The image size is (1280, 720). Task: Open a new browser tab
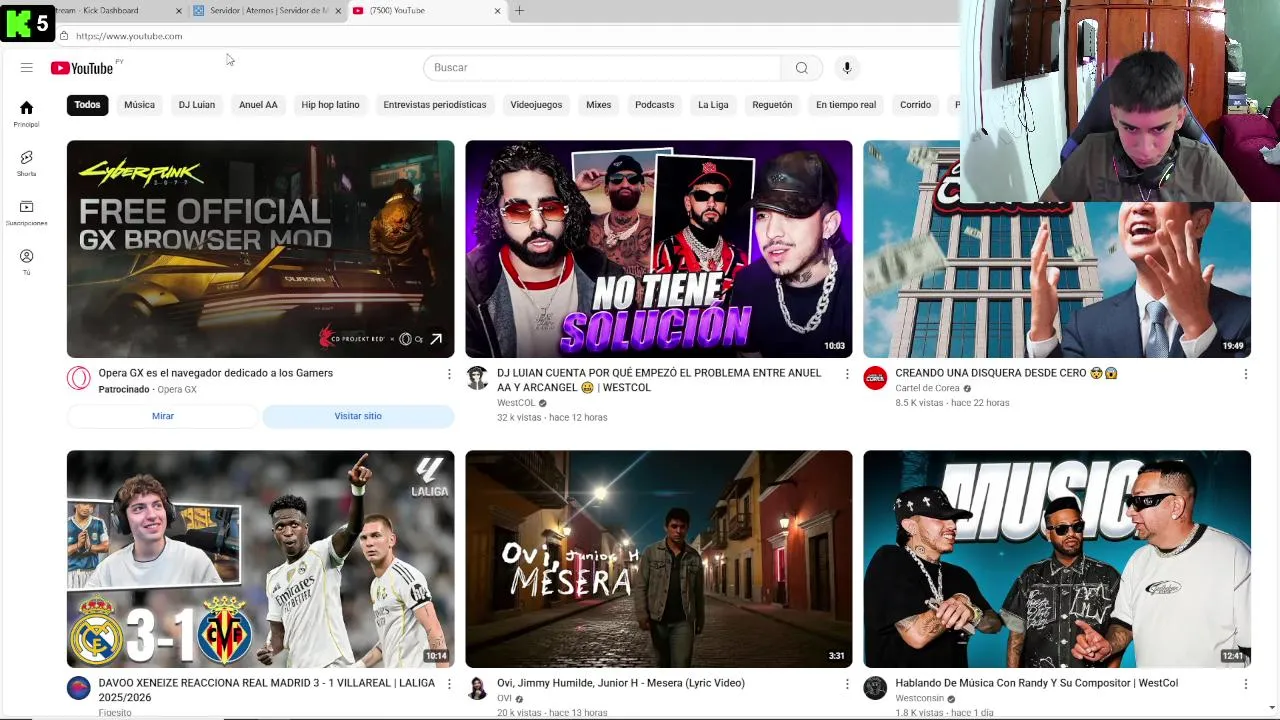(519, 11)
